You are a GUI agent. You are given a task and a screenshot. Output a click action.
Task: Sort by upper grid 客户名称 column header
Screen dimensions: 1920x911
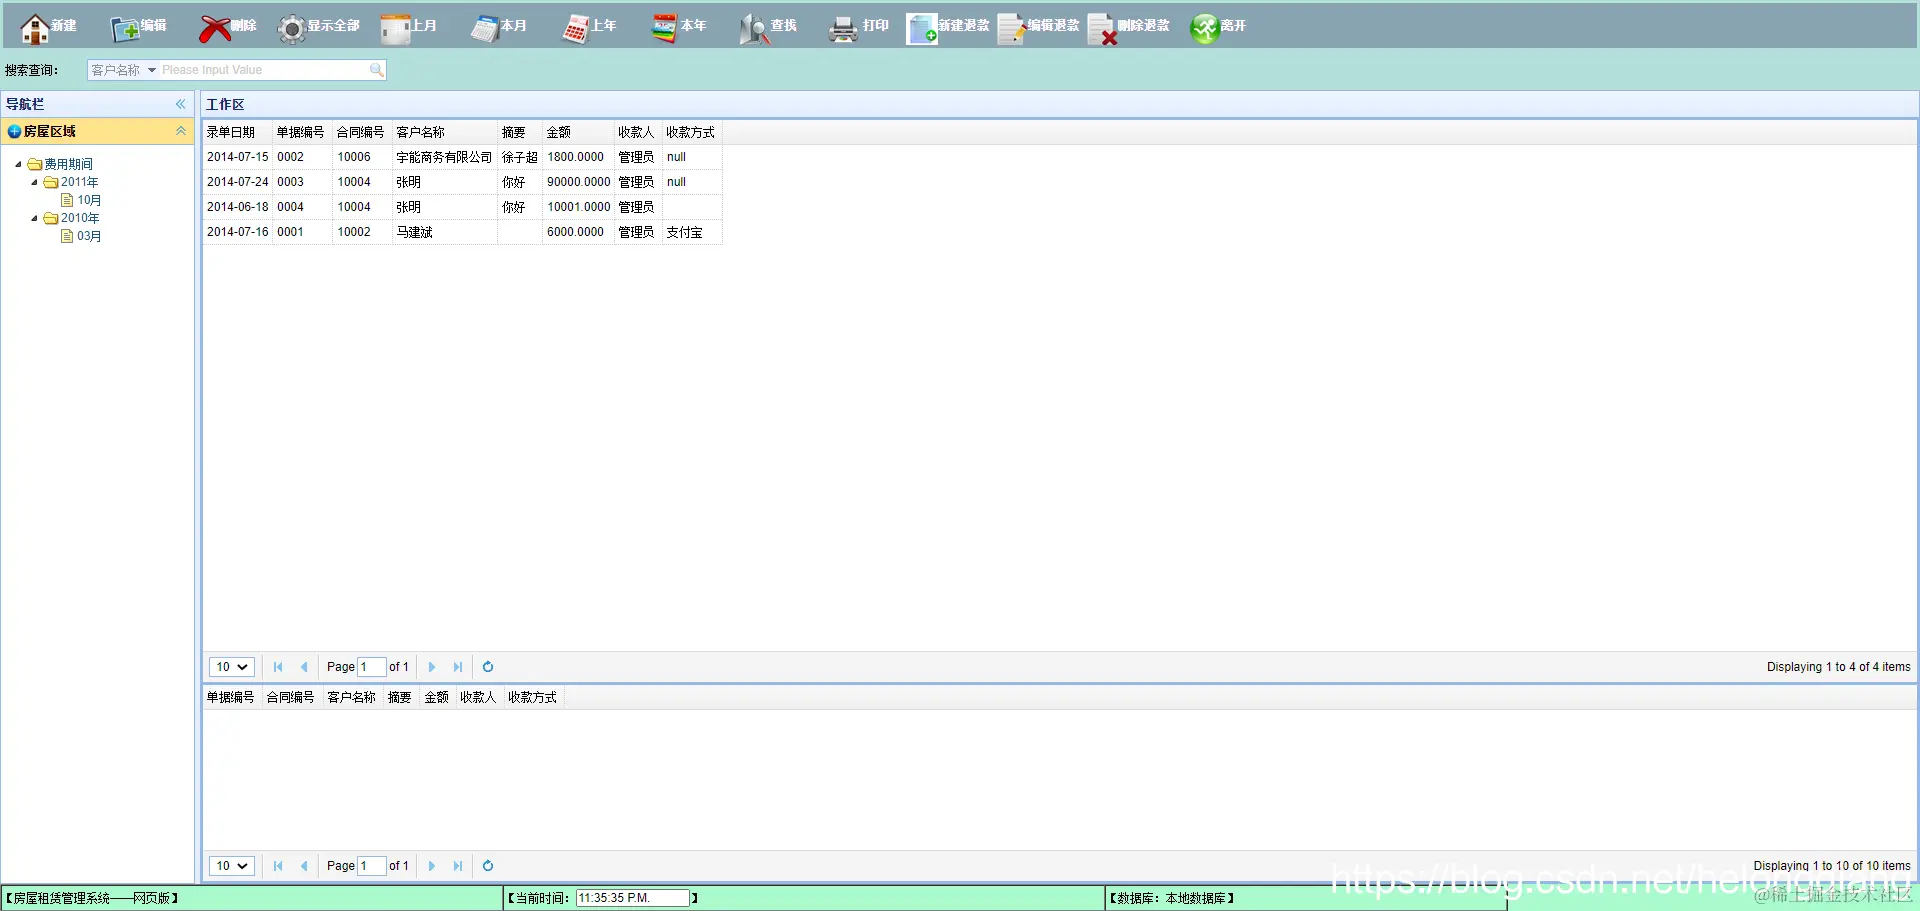pos(445,132)
